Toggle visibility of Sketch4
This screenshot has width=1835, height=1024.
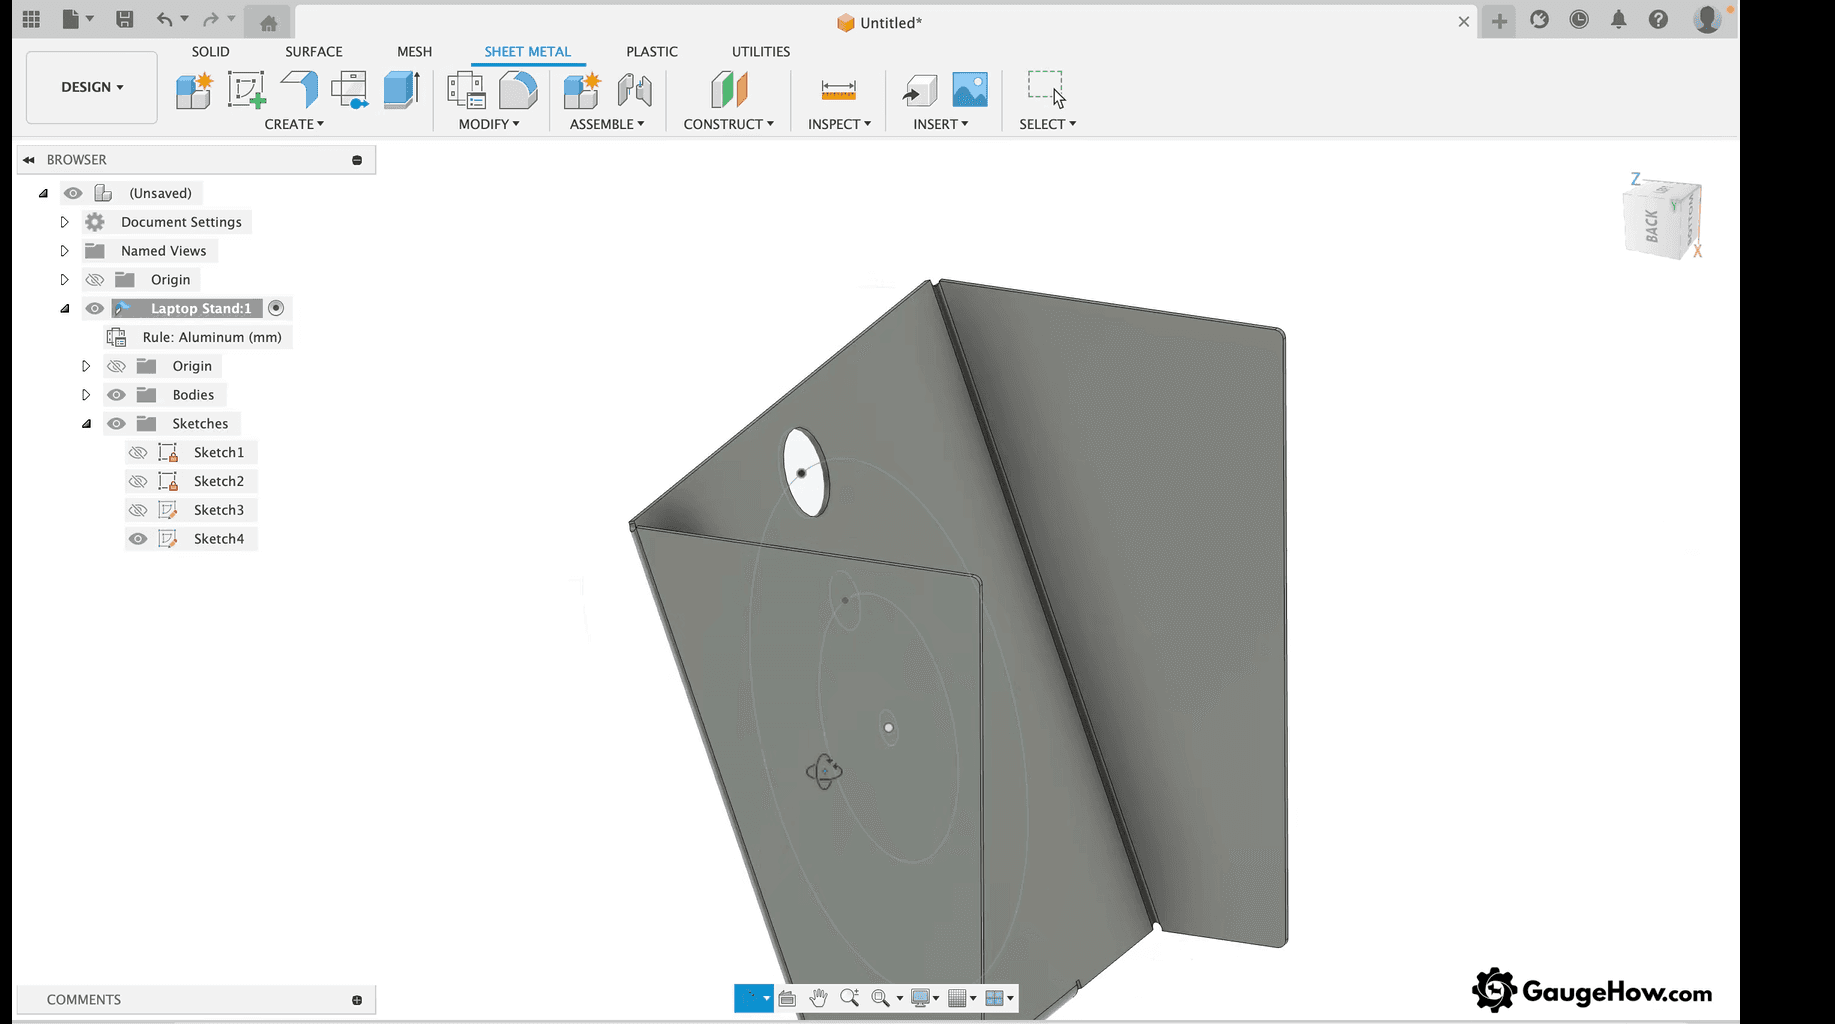(x=138, y=538)
